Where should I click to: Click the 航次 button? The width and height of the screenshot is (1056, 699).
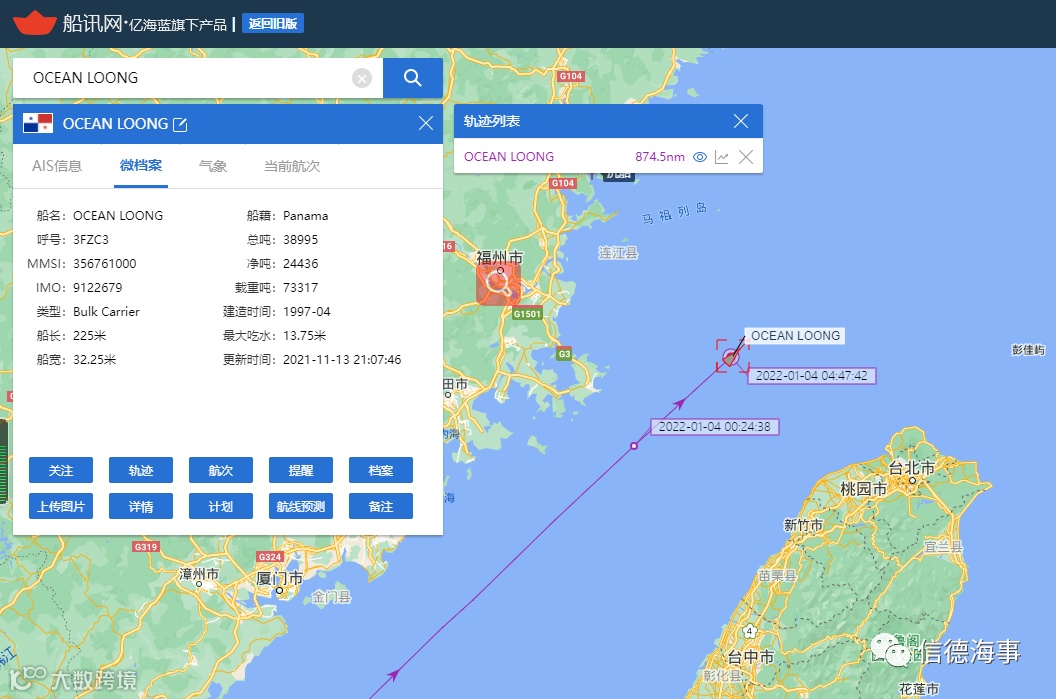point(221,470)
